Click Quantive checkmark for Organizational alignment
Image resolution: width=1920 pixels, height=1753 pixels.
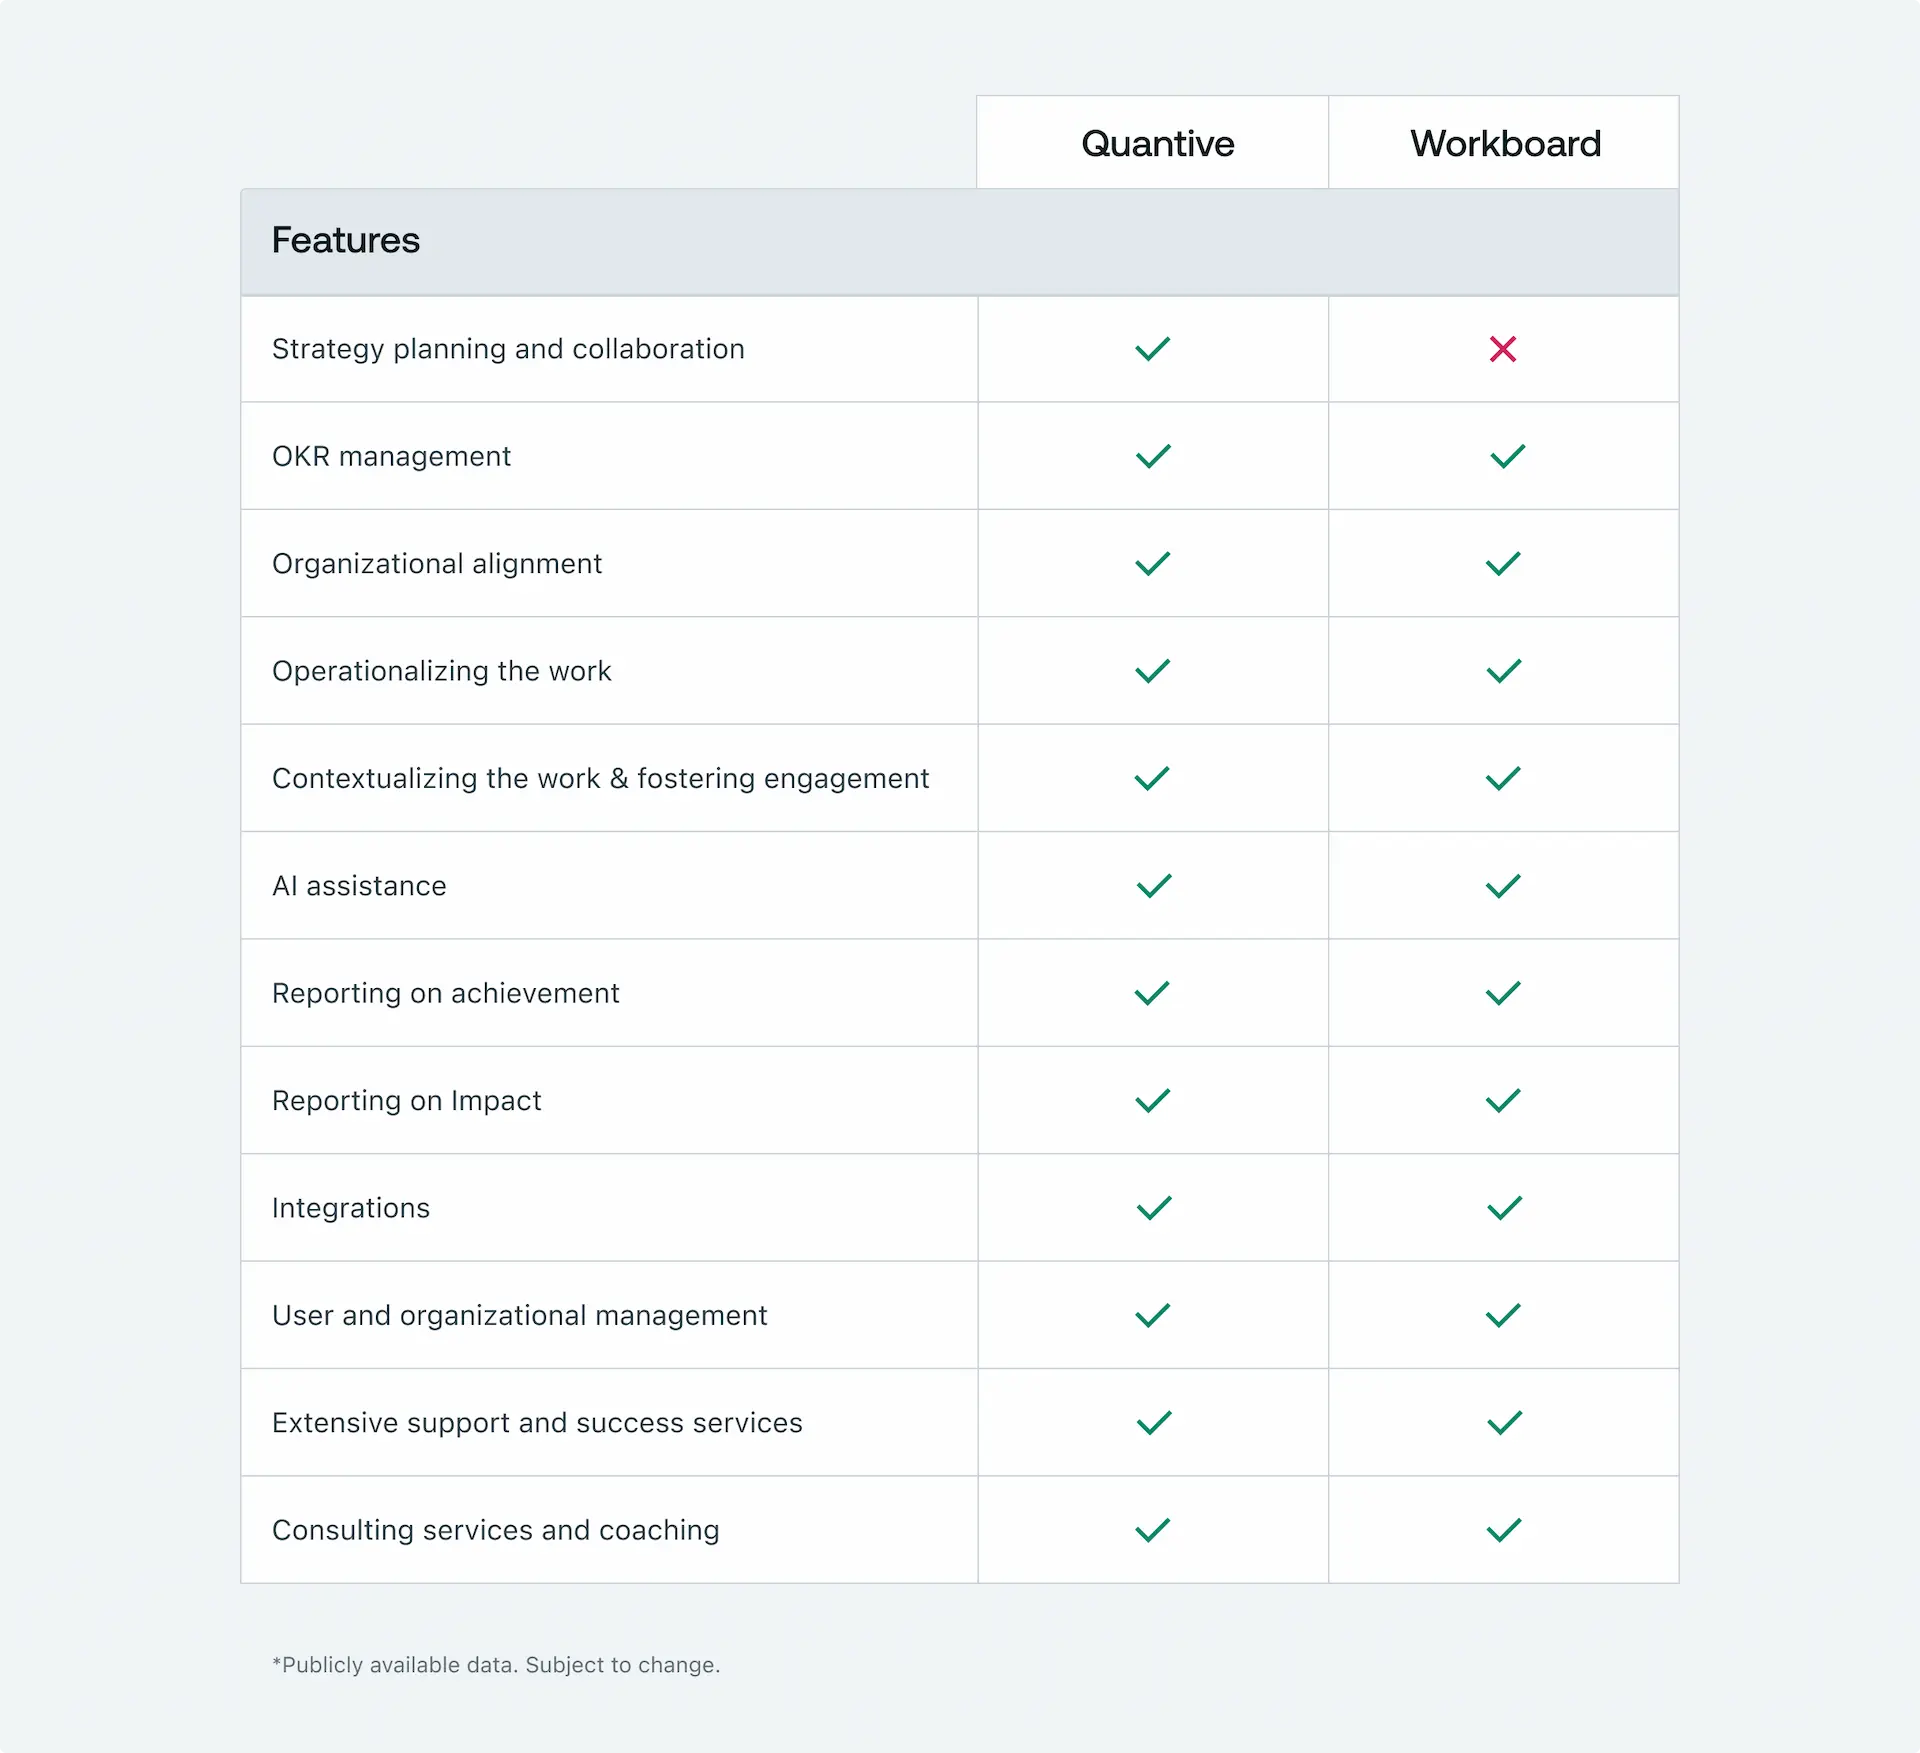1152,564
